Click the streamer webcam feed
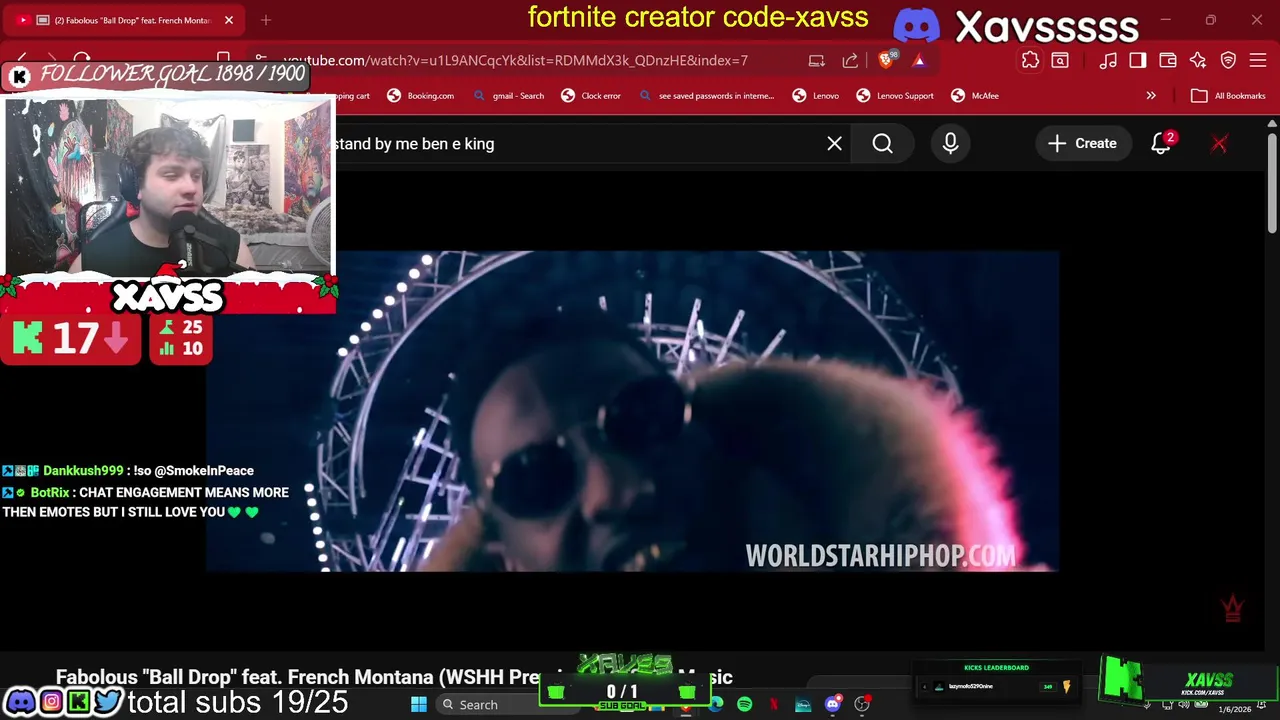The height and width of the screenshot is (720, 1280). (168, 185)
